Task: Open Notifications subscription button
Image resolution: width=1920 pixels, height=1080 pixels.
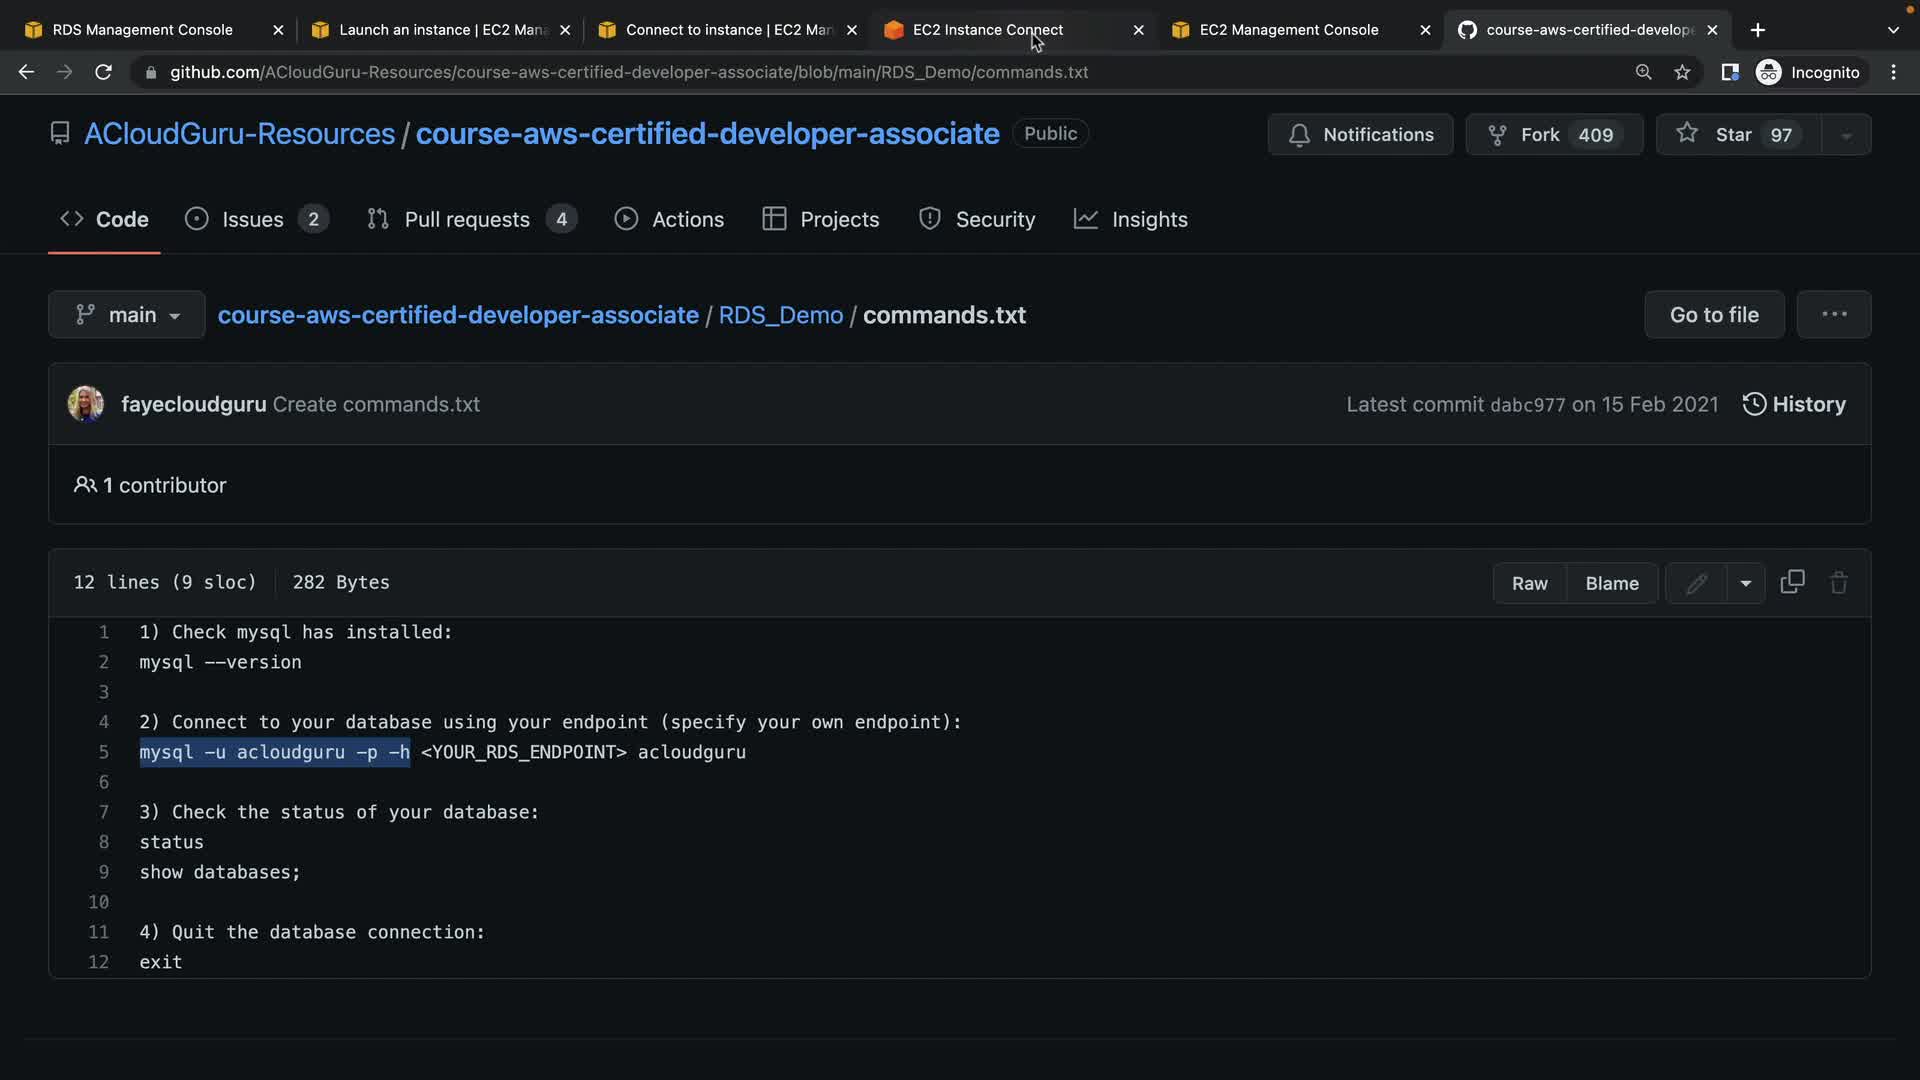Action: 1360,135
